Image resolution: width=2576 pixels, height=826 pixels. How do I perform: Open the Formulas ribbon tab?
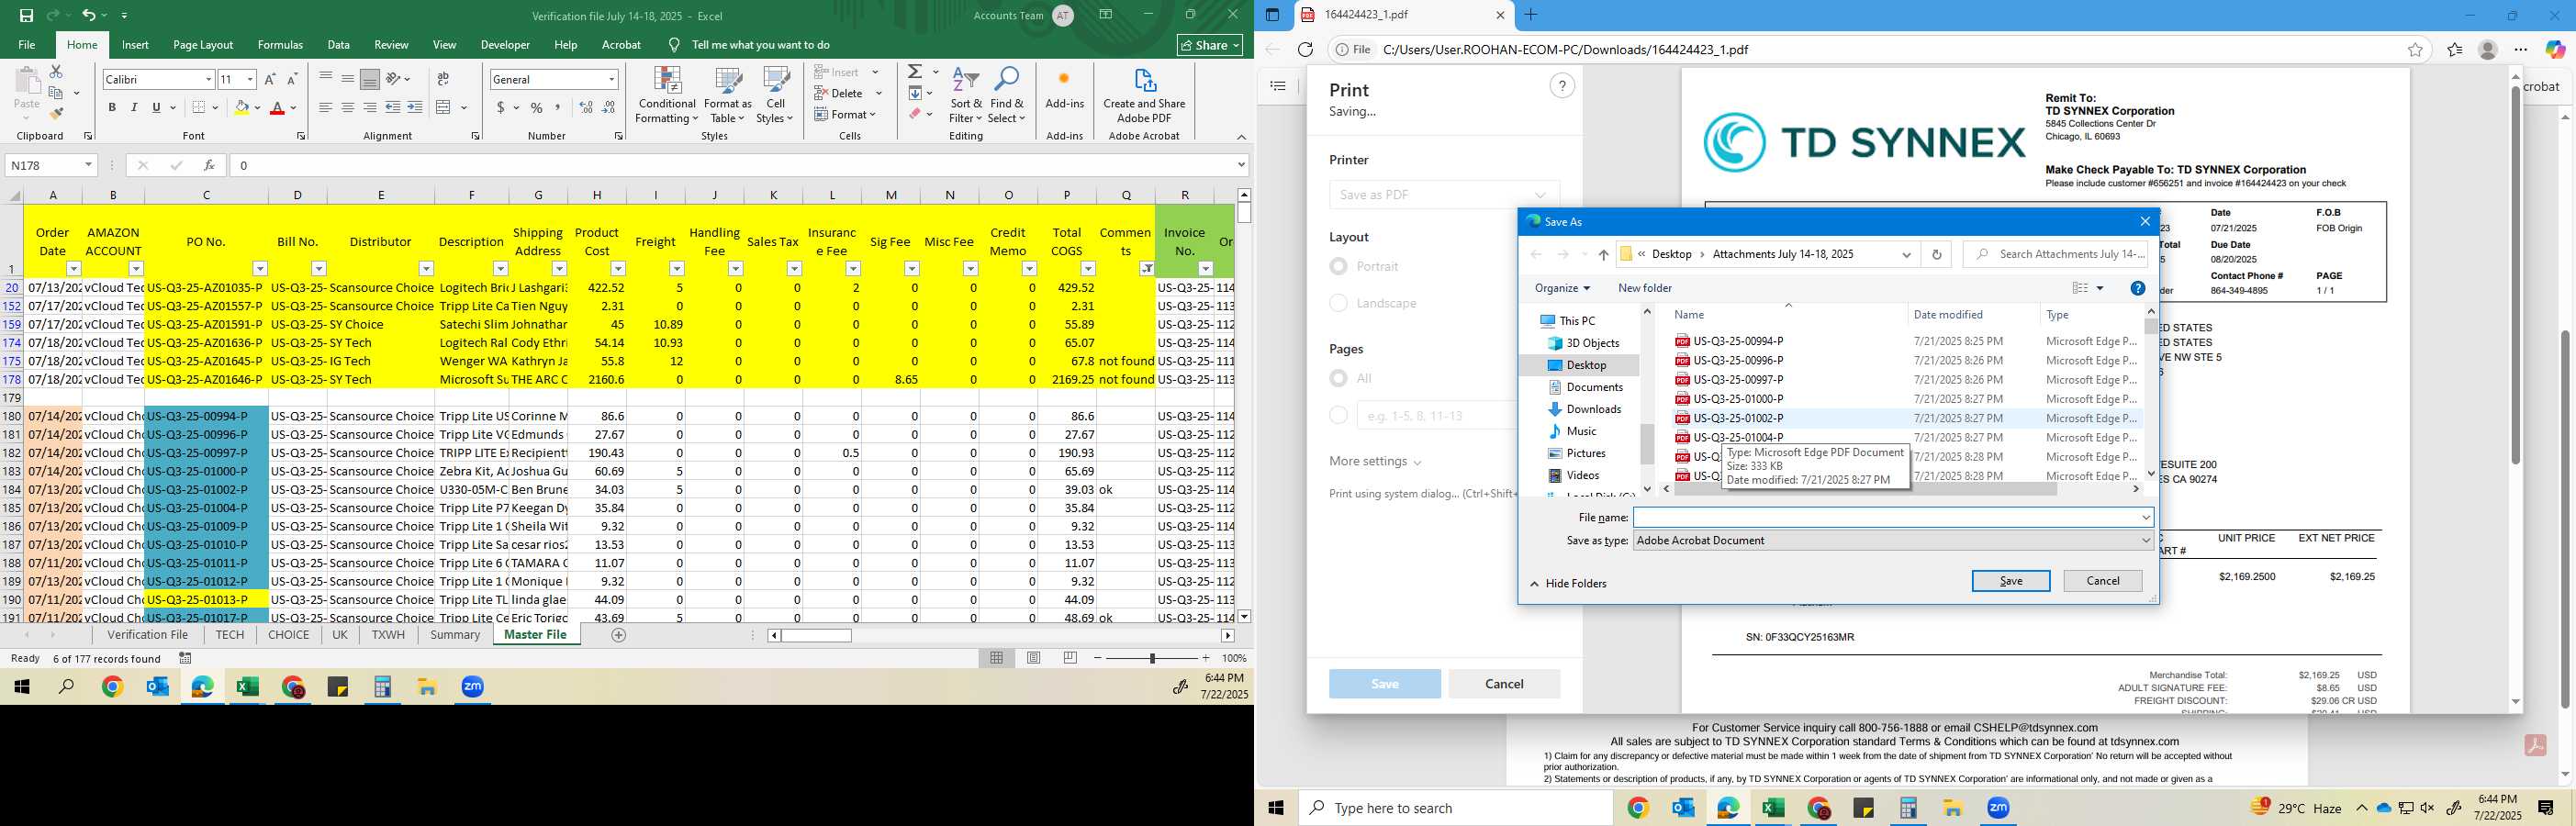click(280, 45)
